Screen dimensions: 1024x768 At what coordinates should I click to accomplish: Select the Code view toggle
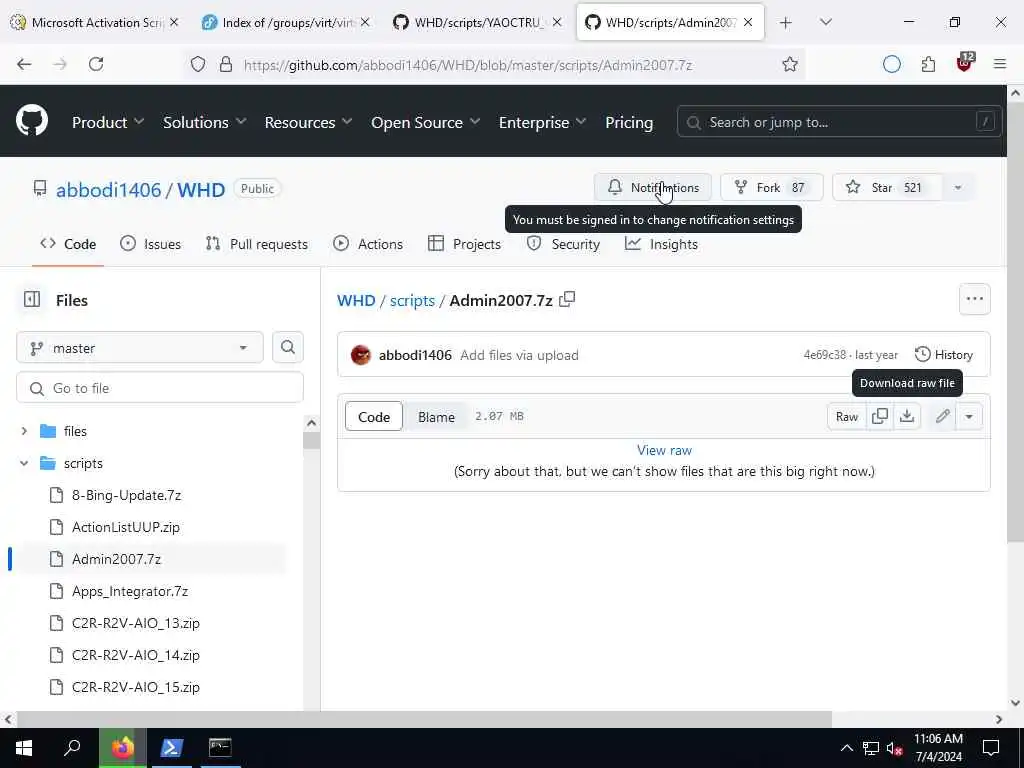click(x=374, y=417)
